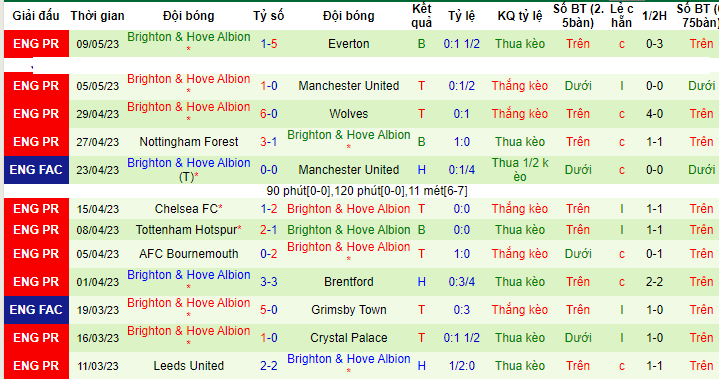
Task: Open the Crystal Palace team link
Action: tap(348, 338)
